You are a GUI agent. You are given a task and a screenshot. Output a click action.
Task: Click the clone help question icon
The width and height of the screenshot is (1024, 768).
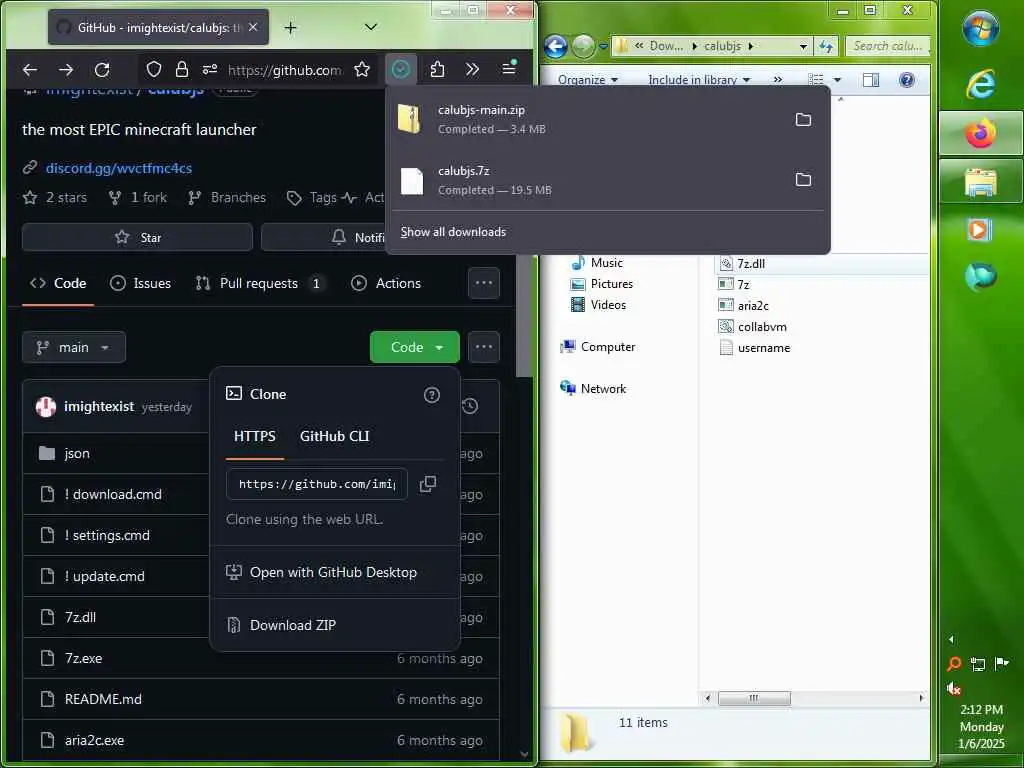point(432,394)
